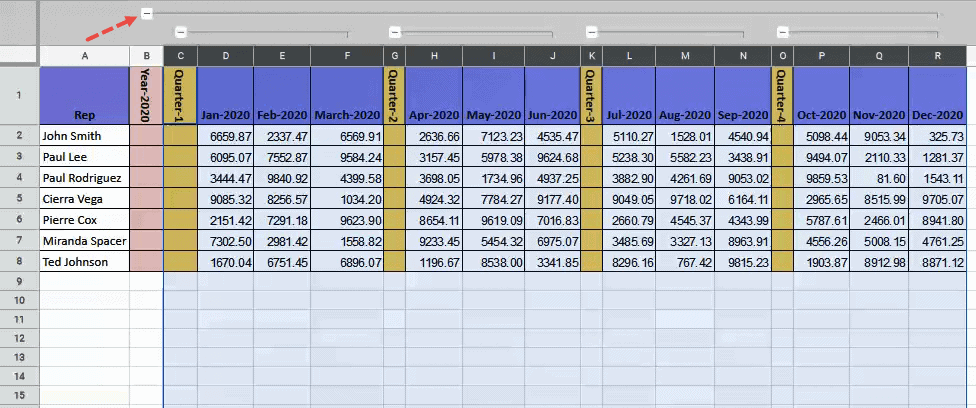The height and width of the screenshot is (408, 976).
Task: Click the Year-2020 header cell
Action: (x=146, y=96)
